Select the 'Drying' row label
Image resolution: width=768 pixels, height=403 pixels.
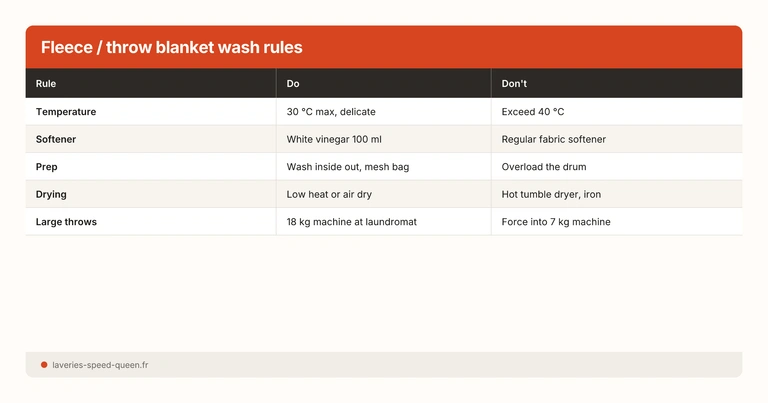[51, 194]
